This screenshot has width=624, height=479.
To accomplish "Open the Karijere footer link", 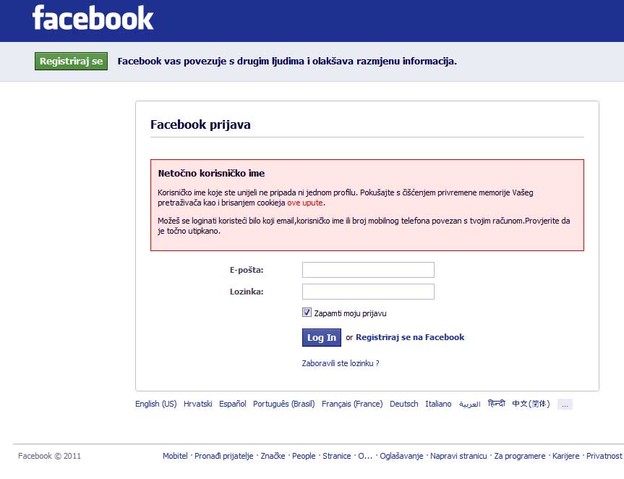I will coord(565,456).
